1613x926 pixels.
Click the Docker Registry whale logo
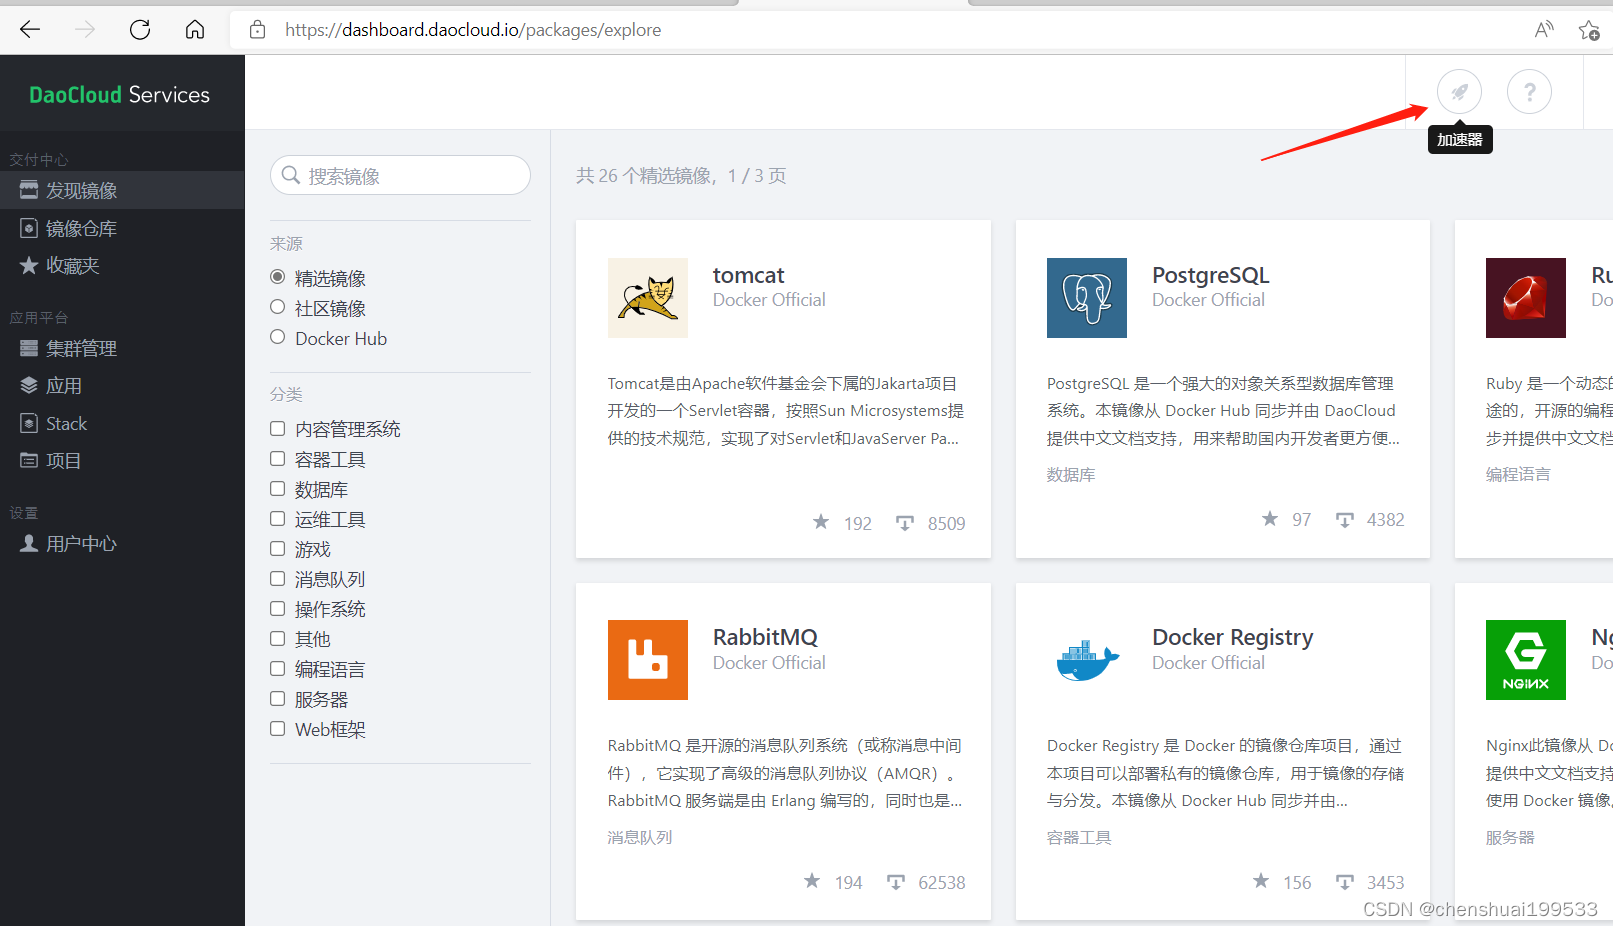tap(1087, 660)
